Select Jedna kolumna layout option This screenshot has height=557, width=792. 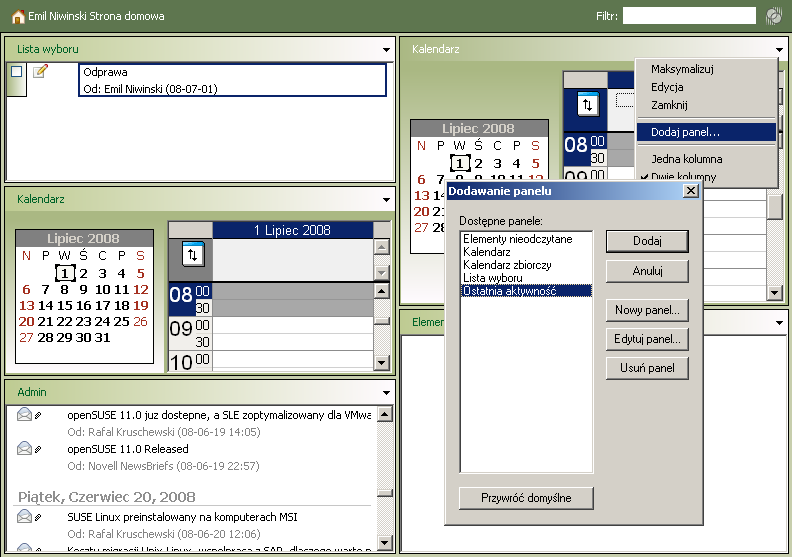pos(706,159)
